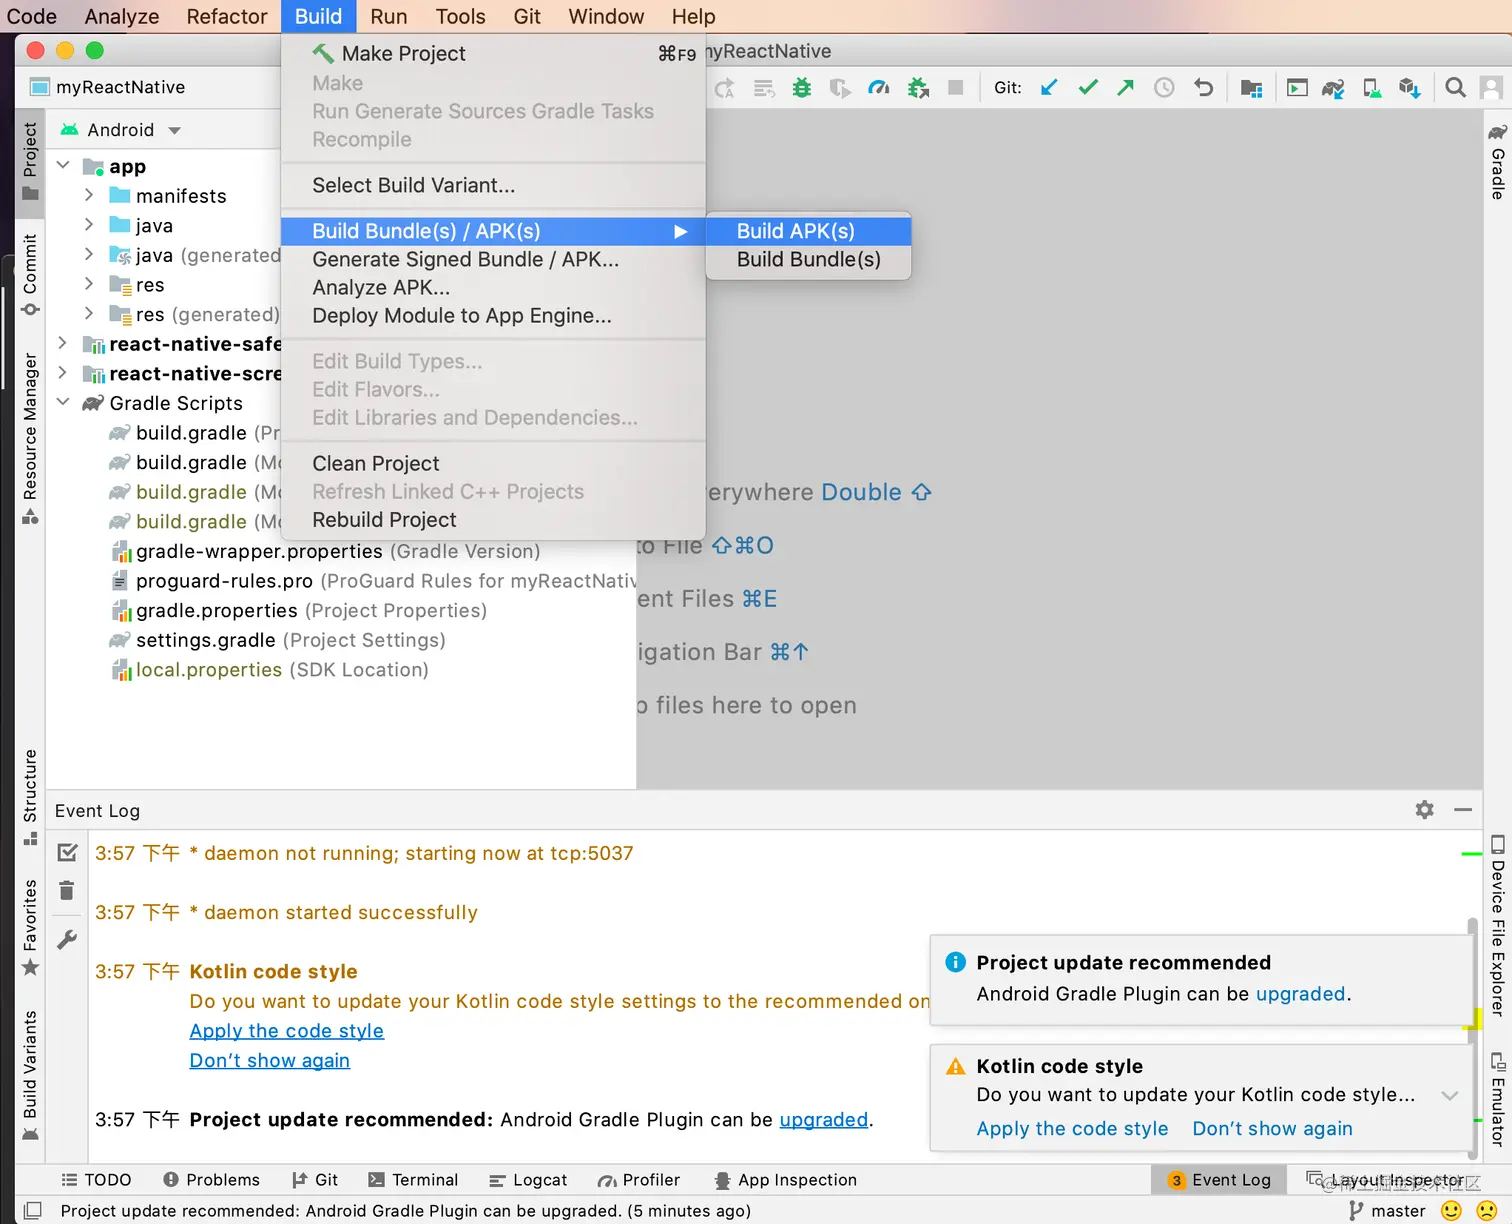Collapse the app module tree node
This screenshot has height=1224, width=1512.
pos(64,165)
